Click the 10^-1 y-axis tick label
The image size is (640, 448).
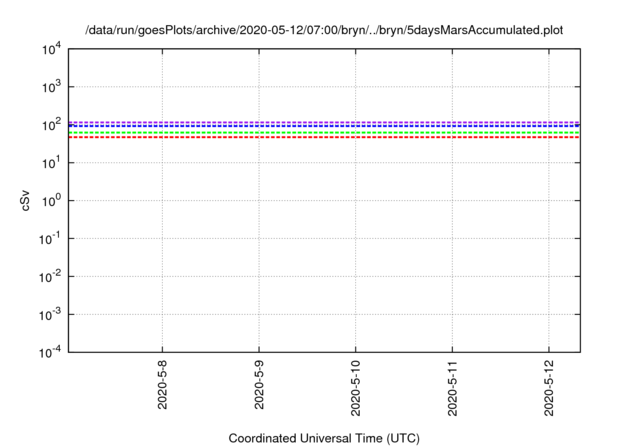pyautogui.click(x=50, y=239)
